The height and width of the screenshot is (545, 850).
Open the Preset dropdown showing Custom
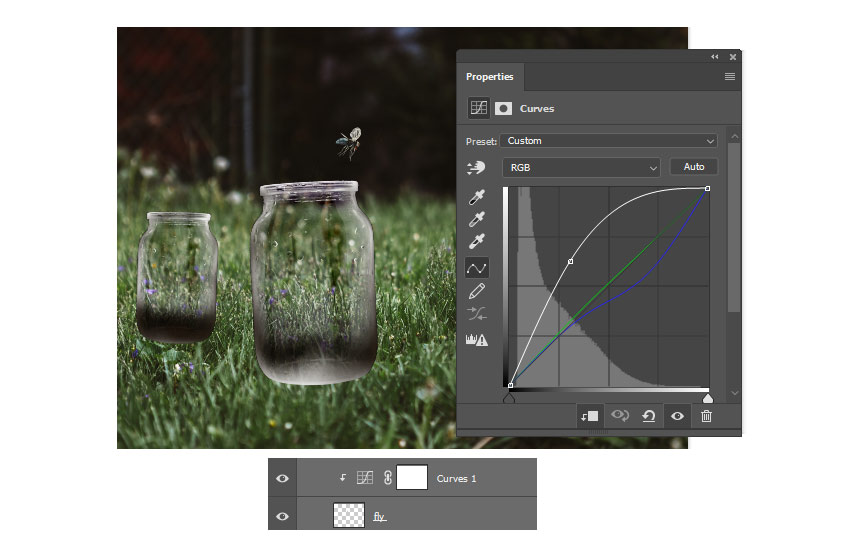(x=609, y=141)
